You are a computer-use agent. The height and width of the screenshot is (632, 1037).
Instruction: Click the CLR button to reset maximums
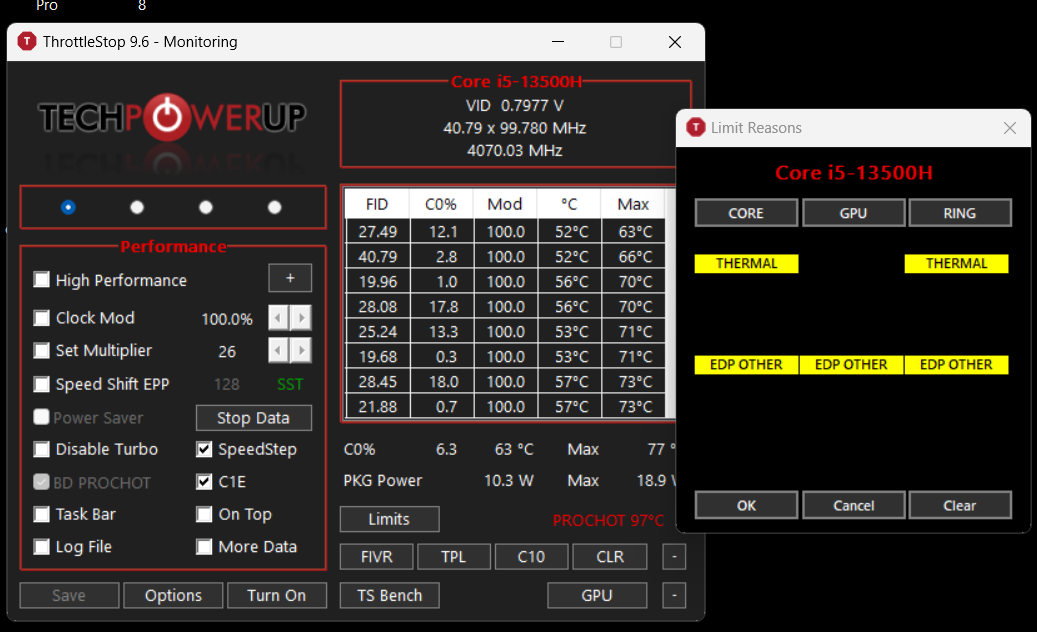610,557
